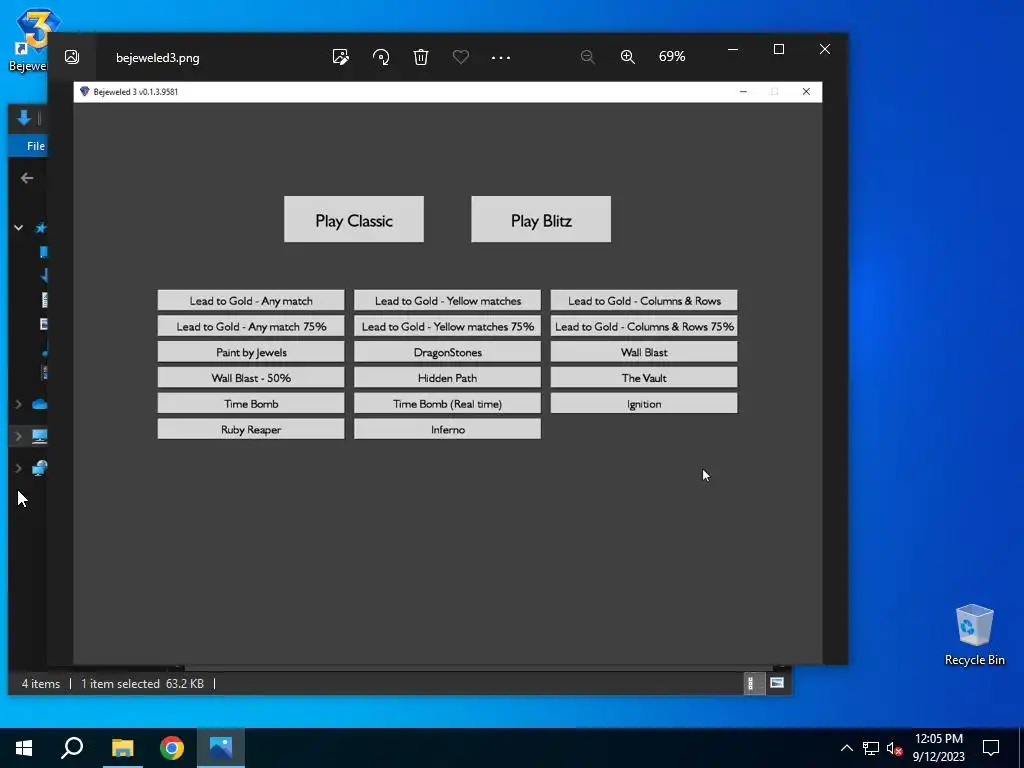Zoom in using the plus magnifier icon
This screenshot has height=768, width=1024.
tap(628, 57)
